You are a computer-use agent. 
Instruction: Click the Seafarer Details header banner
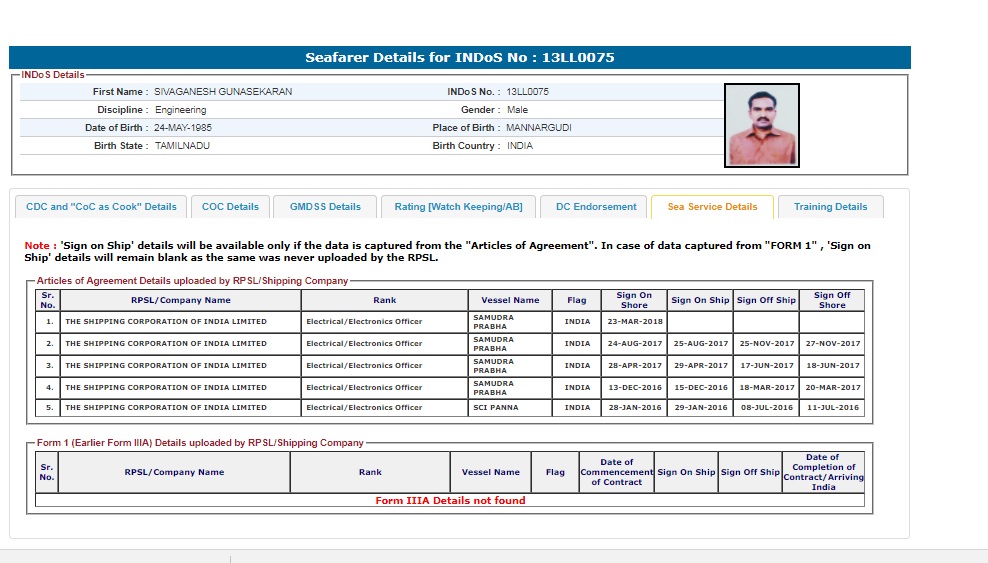click(460, 57)
